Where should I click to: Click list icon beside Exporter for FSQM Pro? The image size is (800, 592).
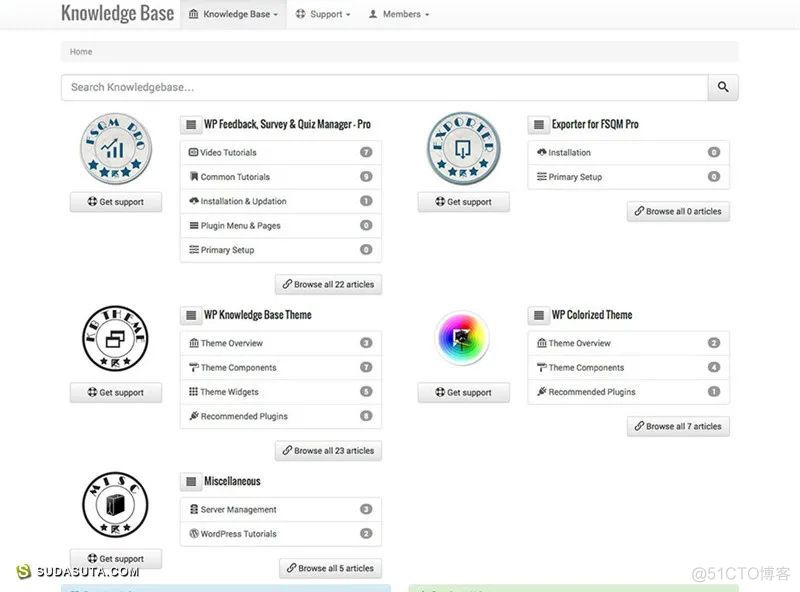(539, 125)
